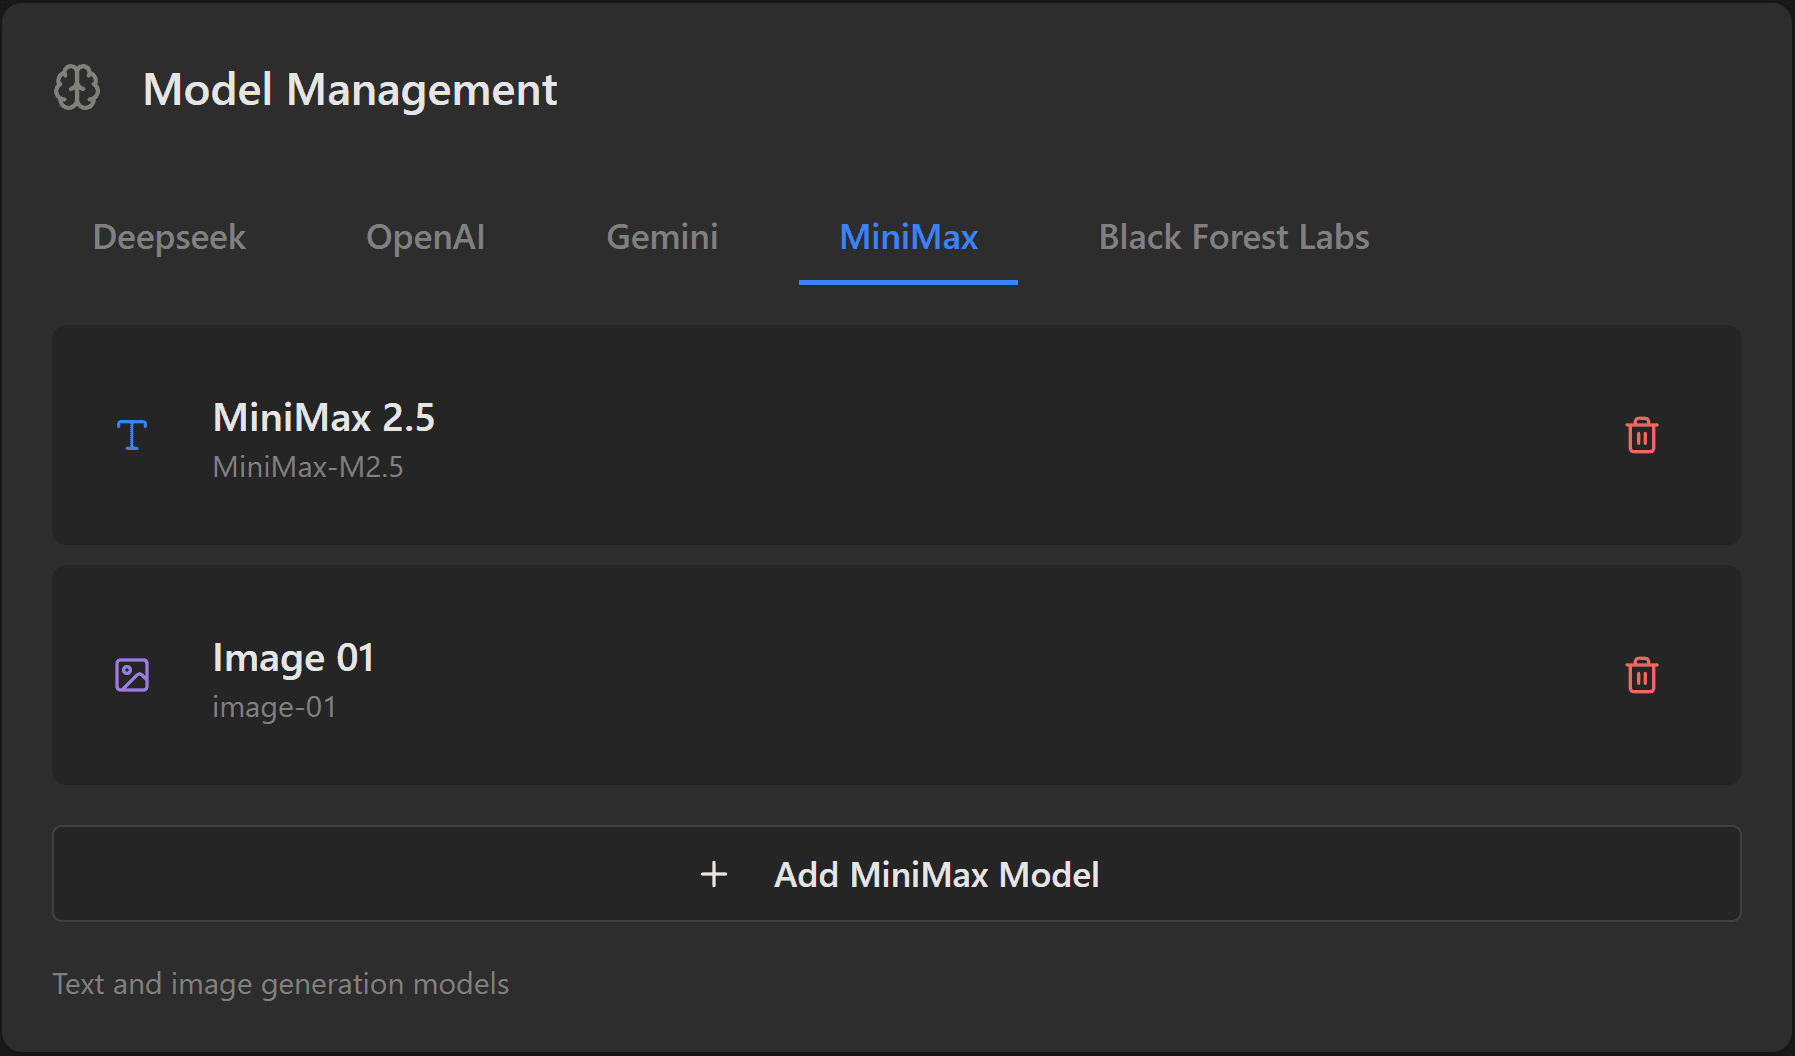Viewport: 1795px width, 1056px height.
Task: Click the text and image generation models caption
Action: point(281,984)
